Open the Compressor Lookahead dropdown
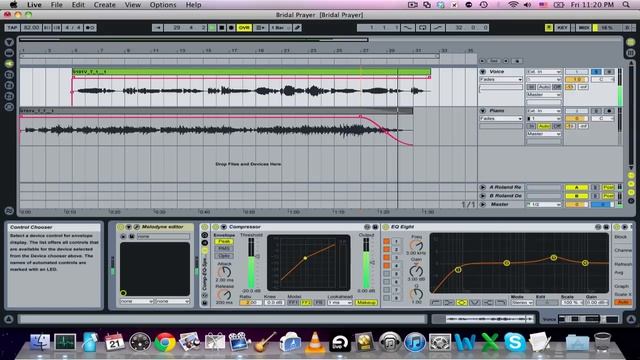 pos(340,302)
